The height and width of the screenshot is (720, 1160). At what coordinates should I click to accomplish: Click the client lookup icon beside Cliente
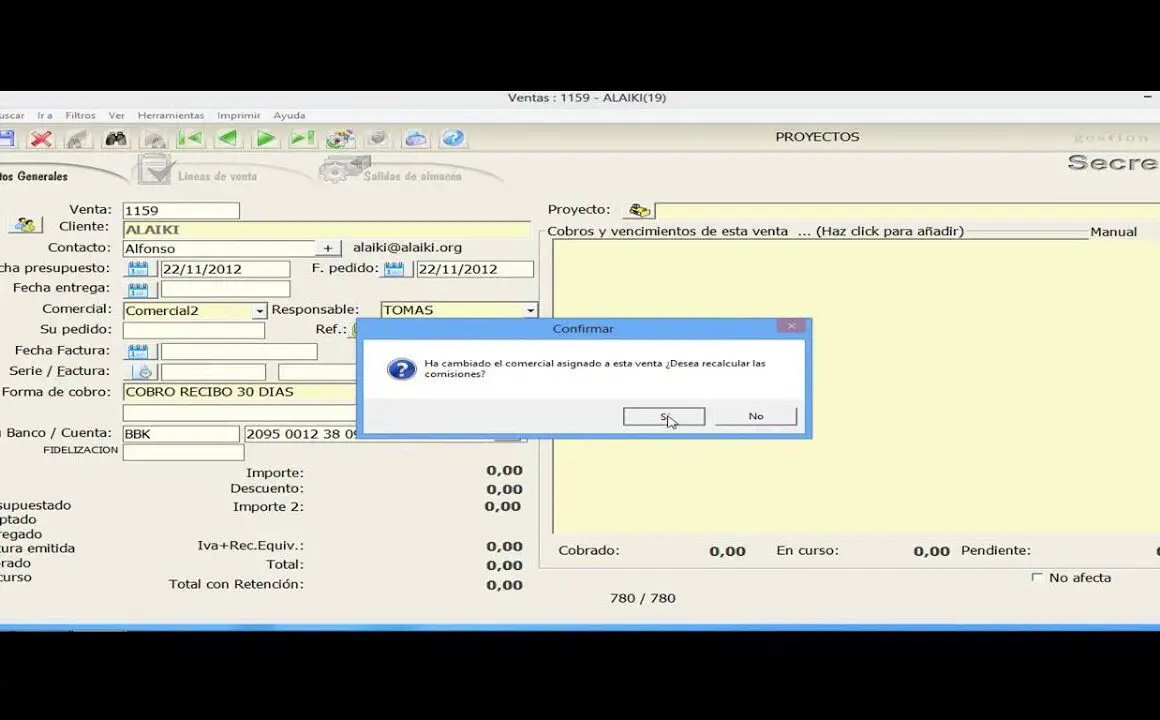pos(26,226)
